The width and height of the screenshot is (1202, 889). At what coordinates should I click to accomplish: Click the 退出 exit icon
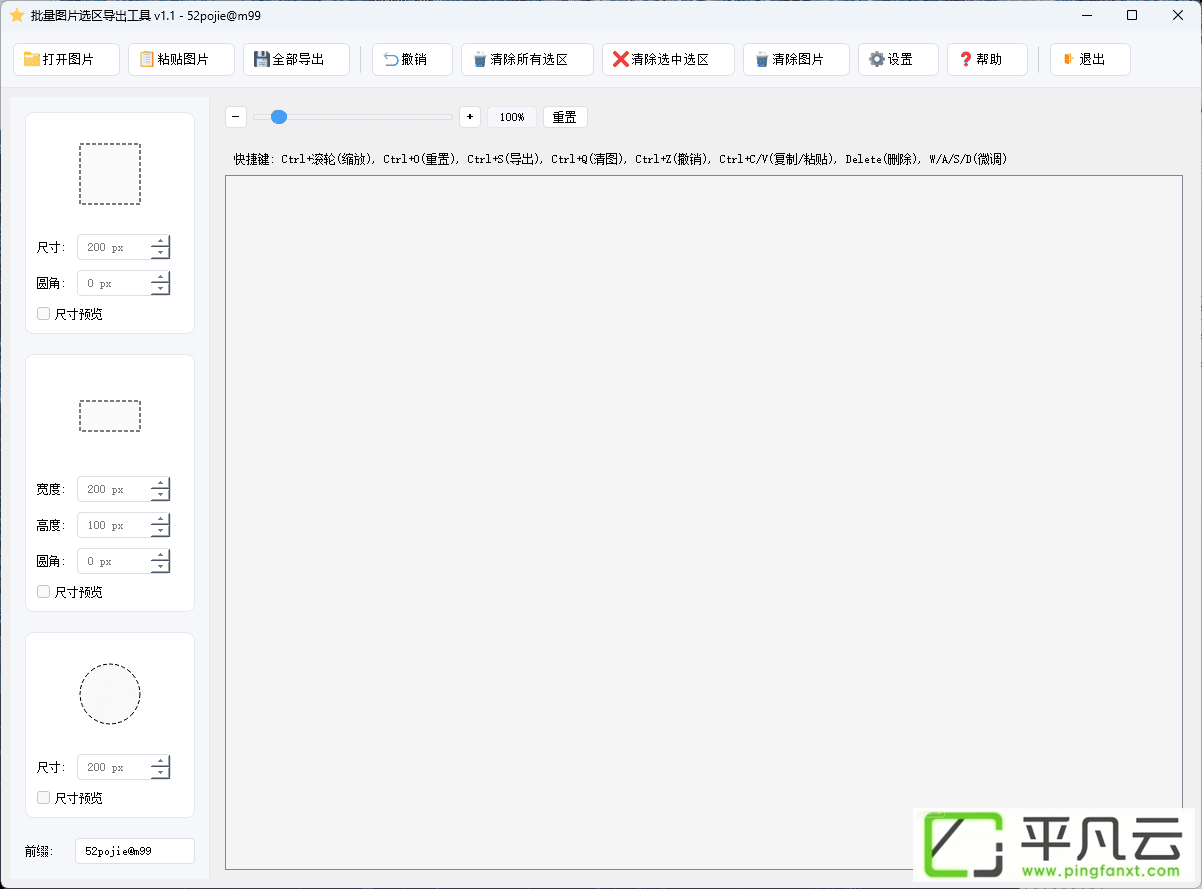(x=1069, y=59)
